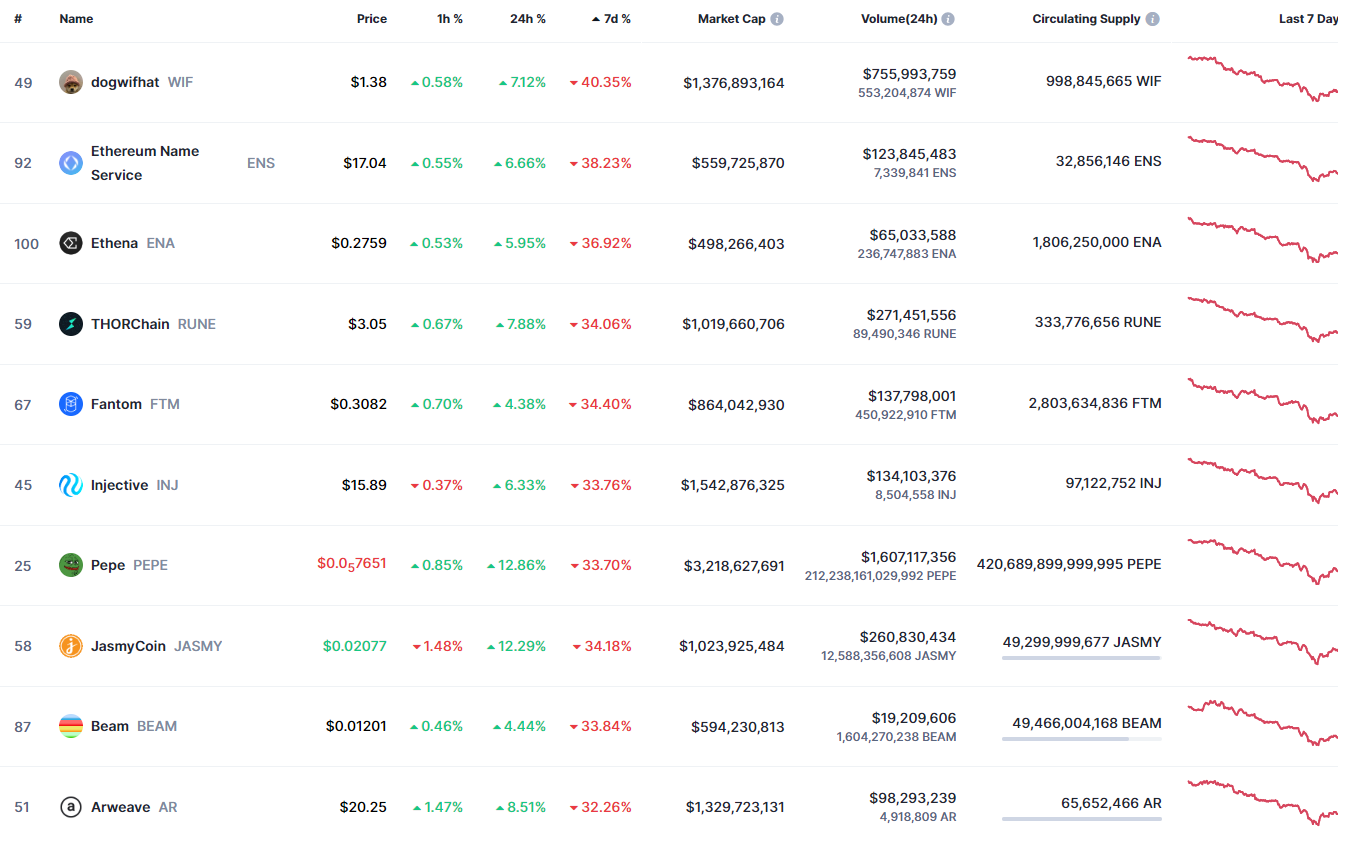Click Arweave circulating supply progress bar
The image size is (1365, 845).
point(1082,819)
